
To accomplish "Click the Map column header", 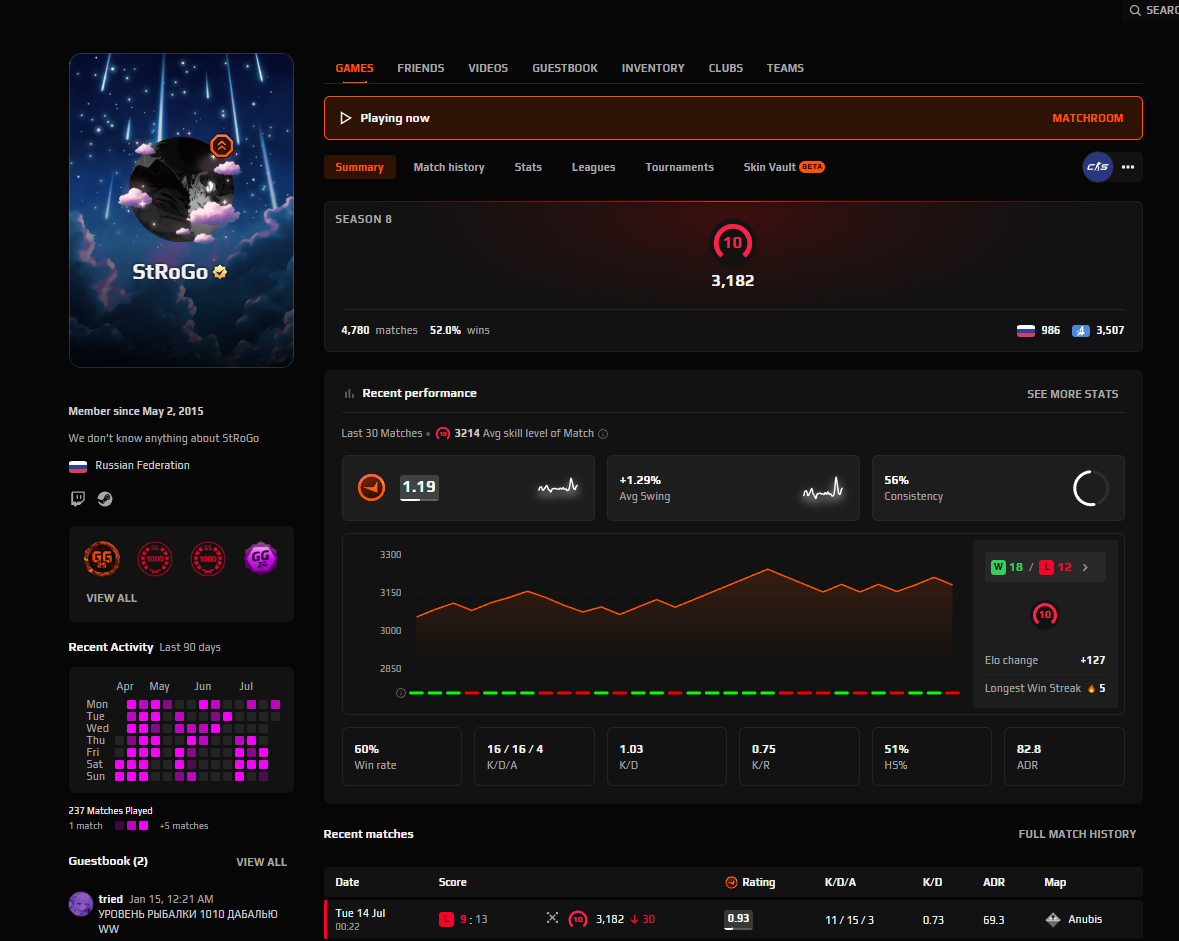I will pos(1055,882).
